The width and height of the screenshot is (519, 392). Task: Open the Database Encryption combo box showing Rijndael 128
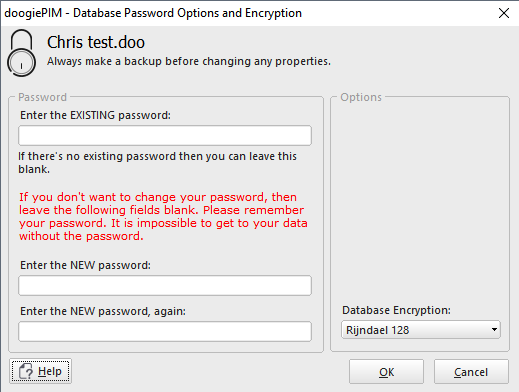tap(421, 330)
